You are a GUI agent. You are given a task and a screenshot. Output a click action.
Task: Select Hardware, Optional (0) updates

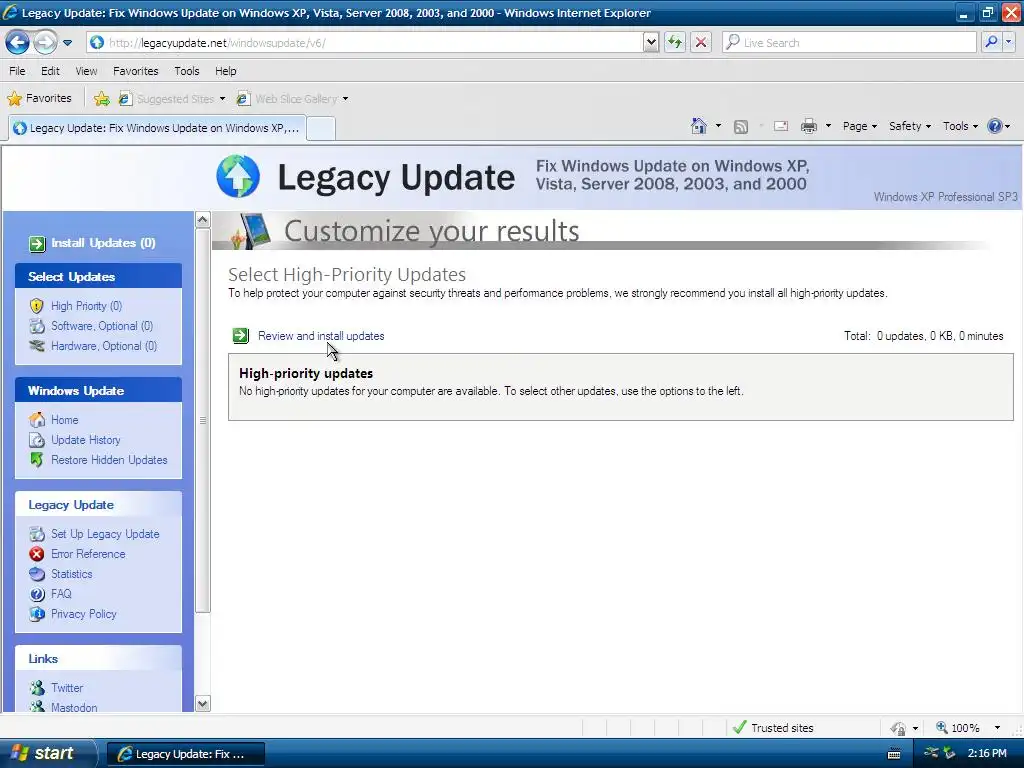[104, 346]
